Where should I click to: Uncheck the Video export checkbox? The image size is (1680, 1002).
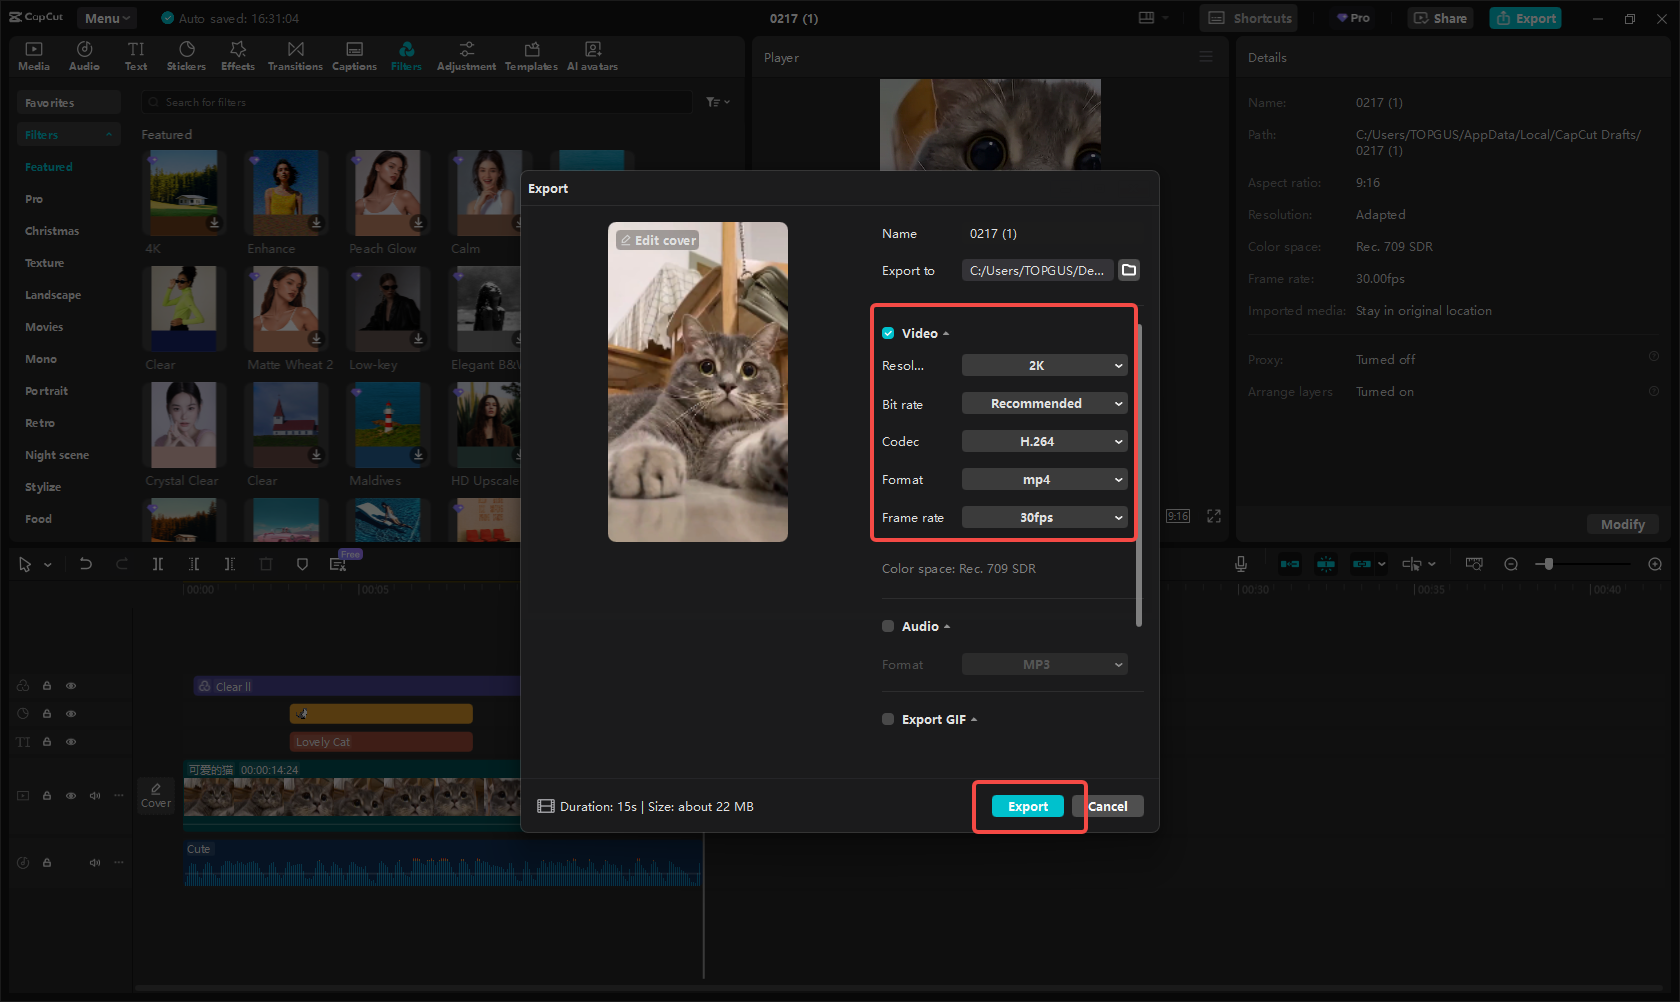coord(888,333)
